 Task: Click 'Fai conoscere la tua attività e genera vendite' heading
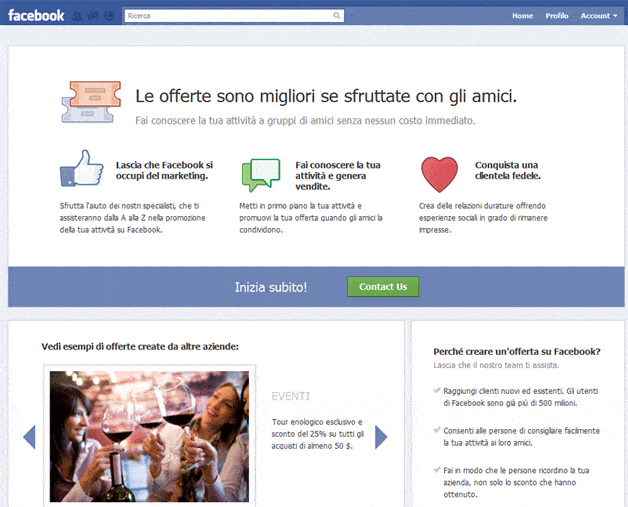338,175
